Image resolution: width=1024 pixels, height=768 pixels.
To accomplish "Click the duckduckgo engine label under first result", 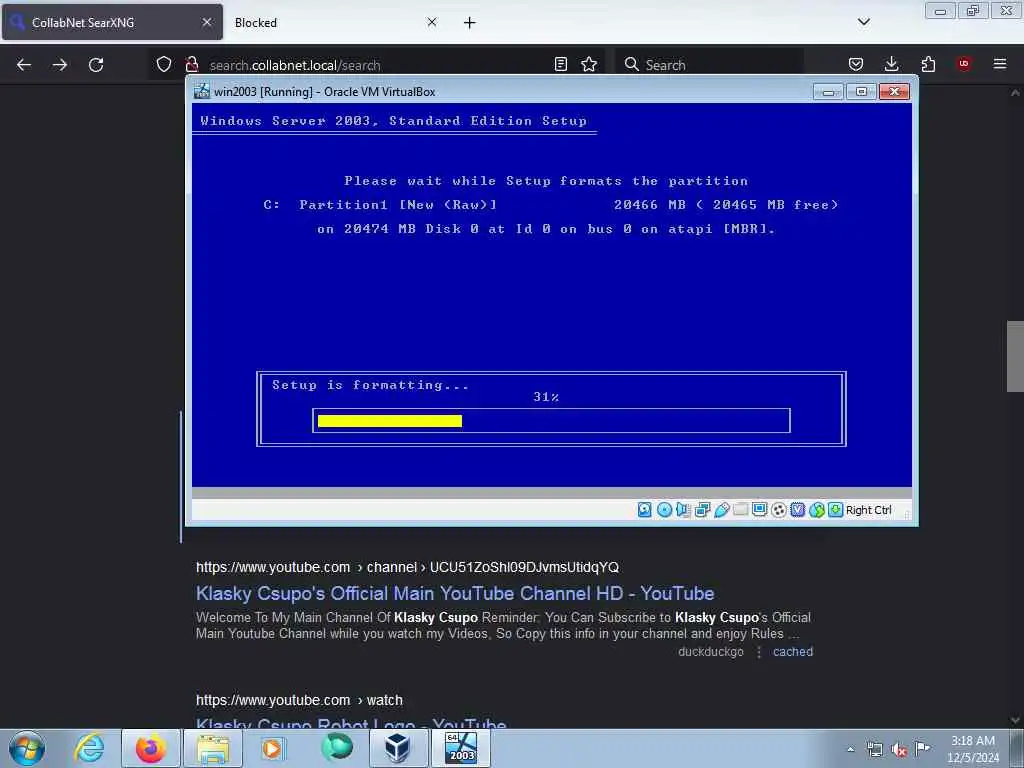I will [711, 652].
